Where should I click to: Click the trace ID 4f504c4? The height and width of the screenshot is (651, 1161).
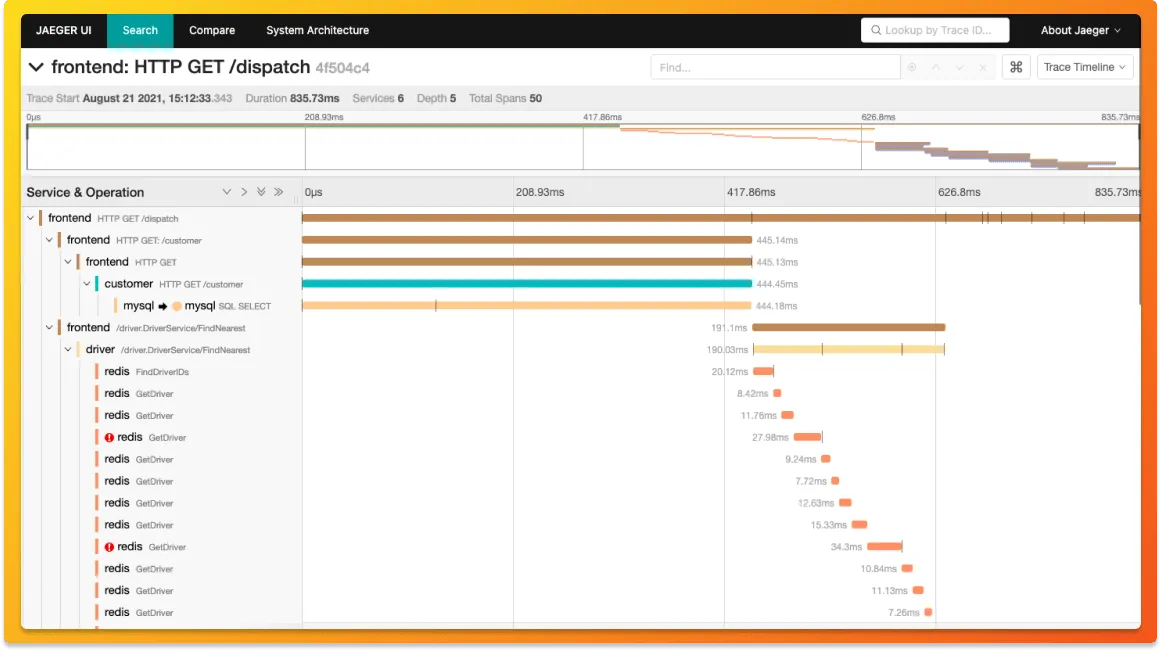(343, 68)
